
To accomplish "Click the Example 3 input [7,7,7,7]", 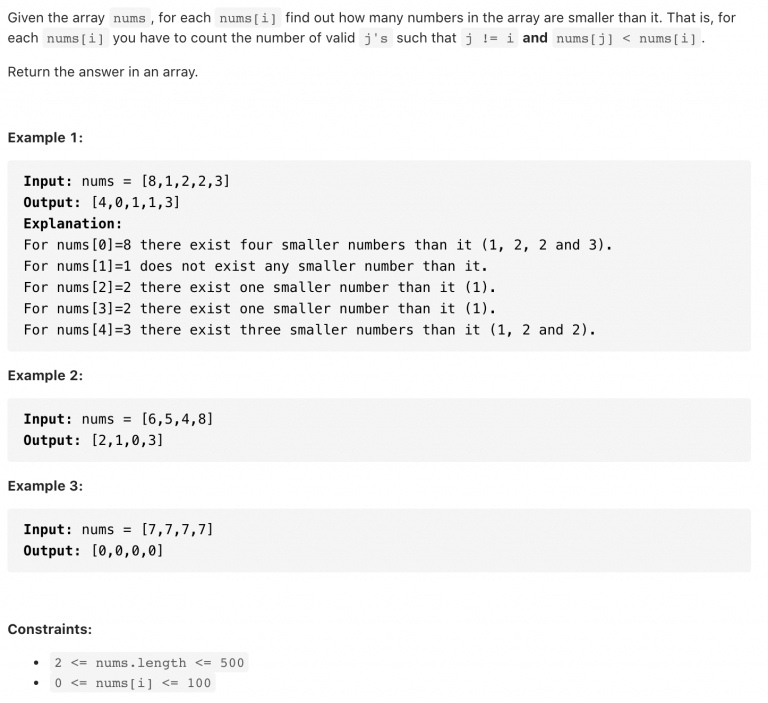I will pyautogui.click(x=177, y=530).
